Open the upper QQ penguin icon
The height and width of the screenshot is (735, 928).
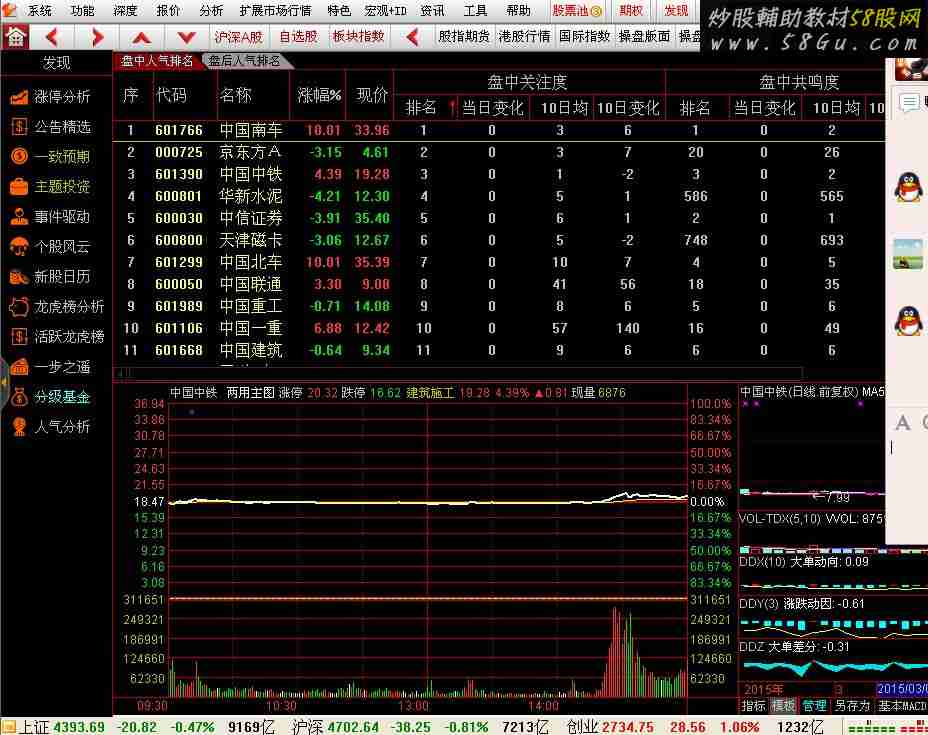[x=908, y=187]
